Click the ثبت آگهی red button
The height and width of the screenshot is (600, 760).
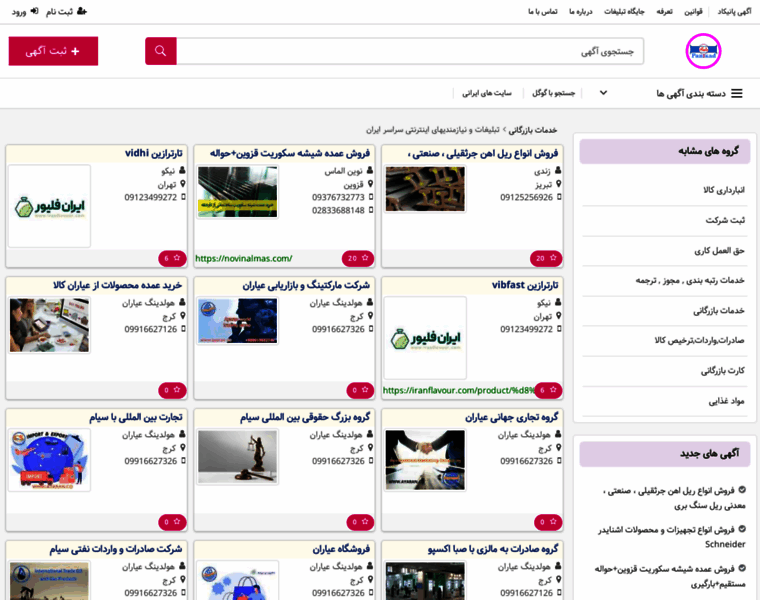coord(53,51)
